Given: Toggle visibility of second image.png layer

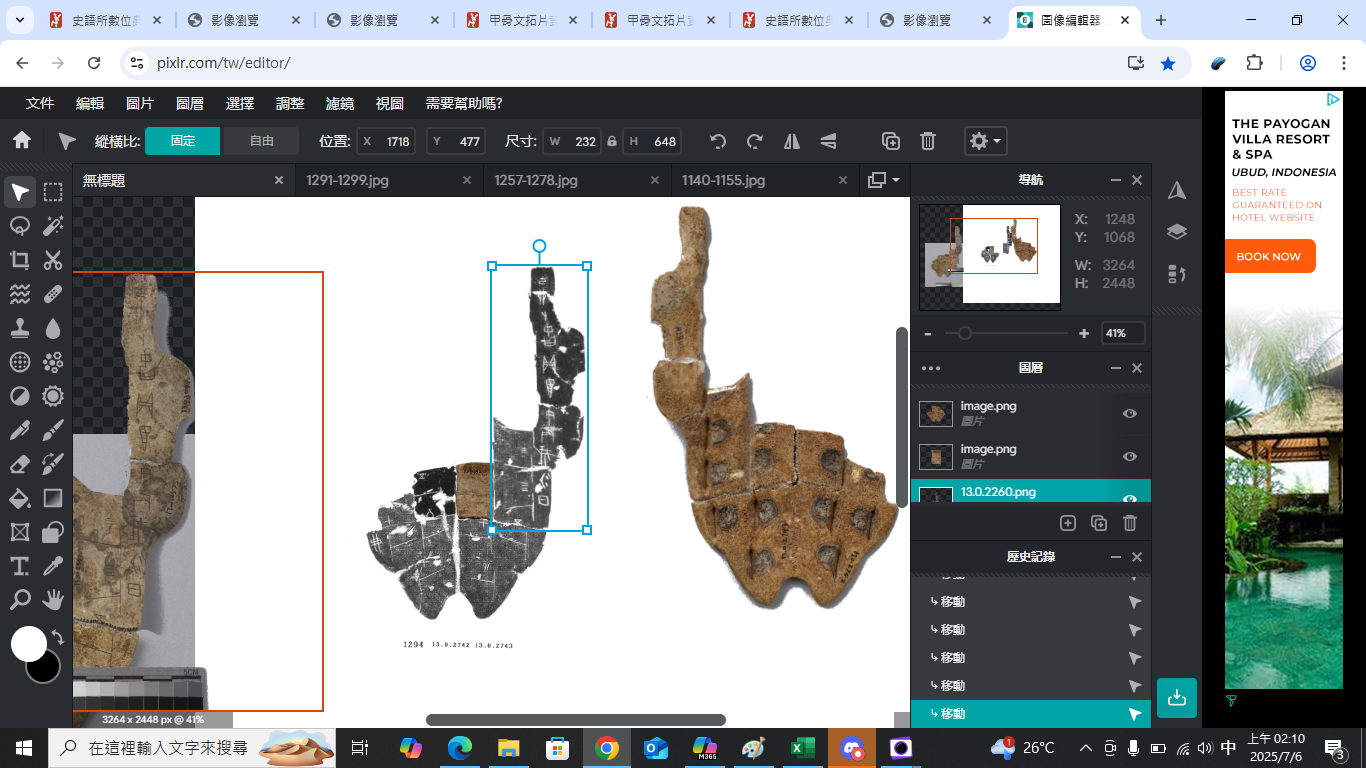Looking at the screenshot, I should pos(1130,457).
